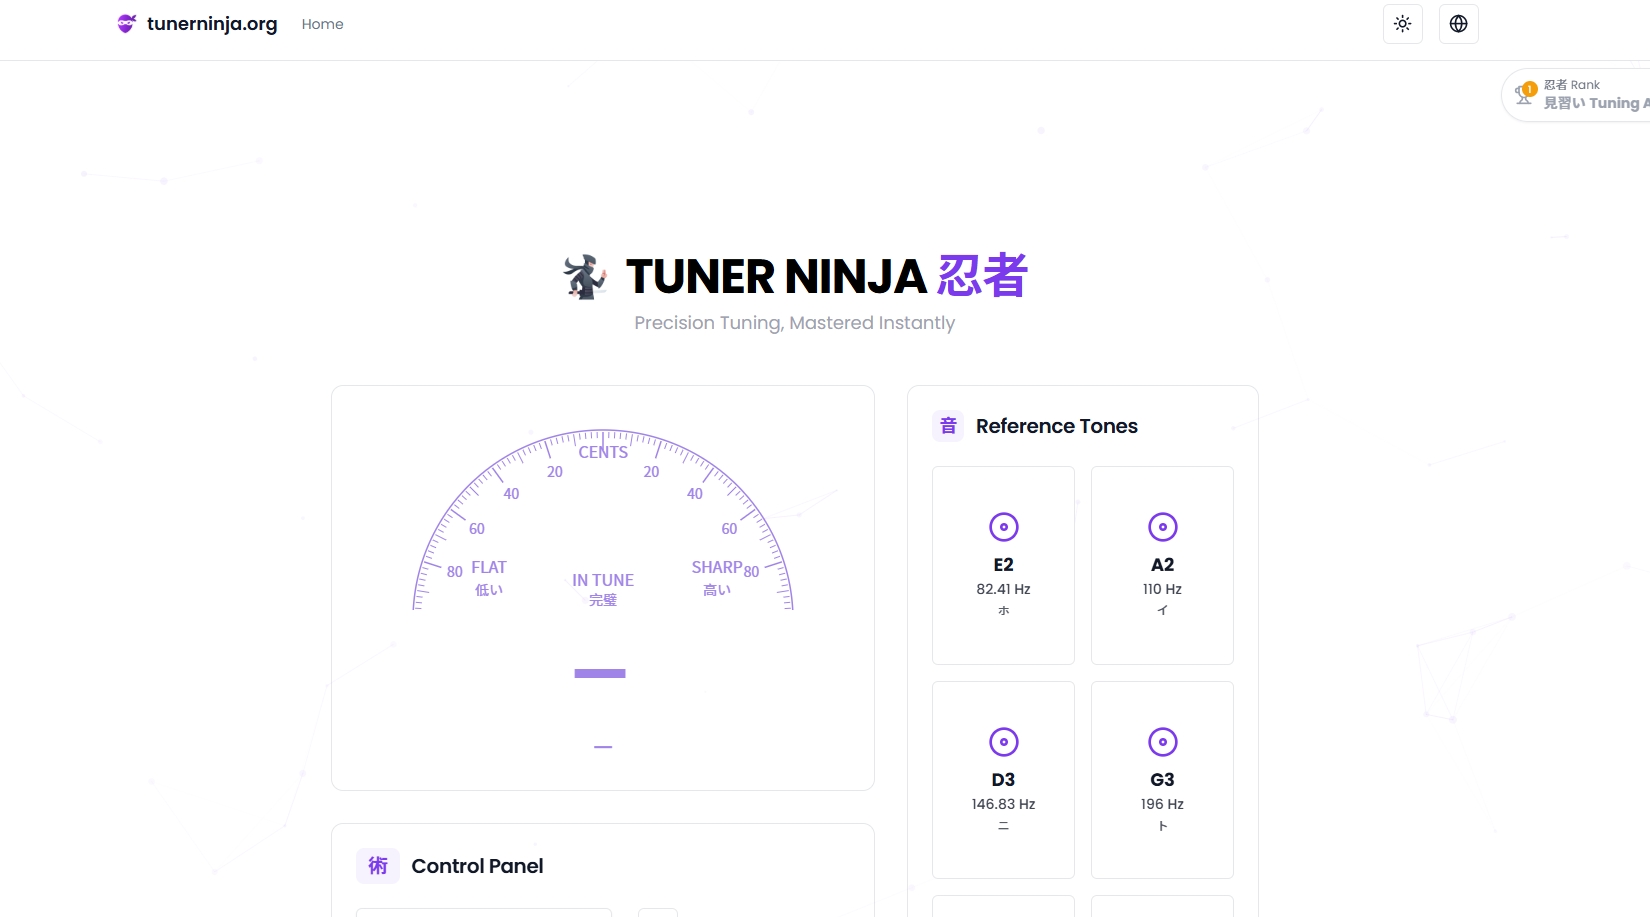This screenshot has height=917, width=1650.
Task: Click the Reference Tones kanji icon
Action: point(948,426)
